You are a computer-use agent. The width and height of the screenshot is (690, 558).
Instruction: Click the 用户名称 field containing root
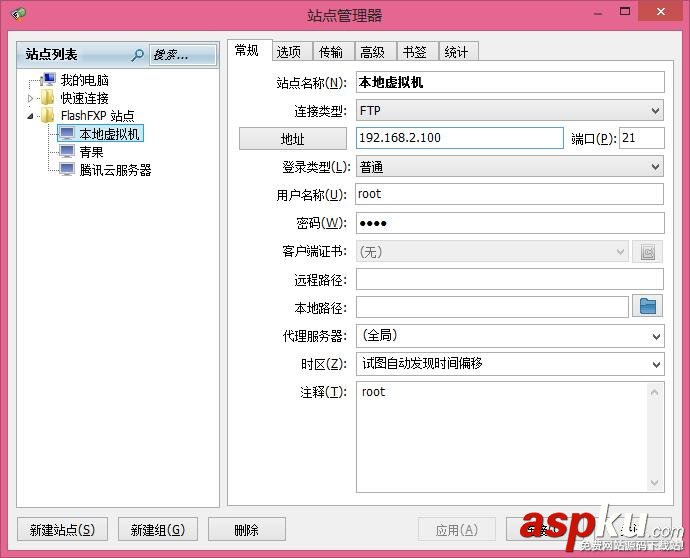click(510, 194)
